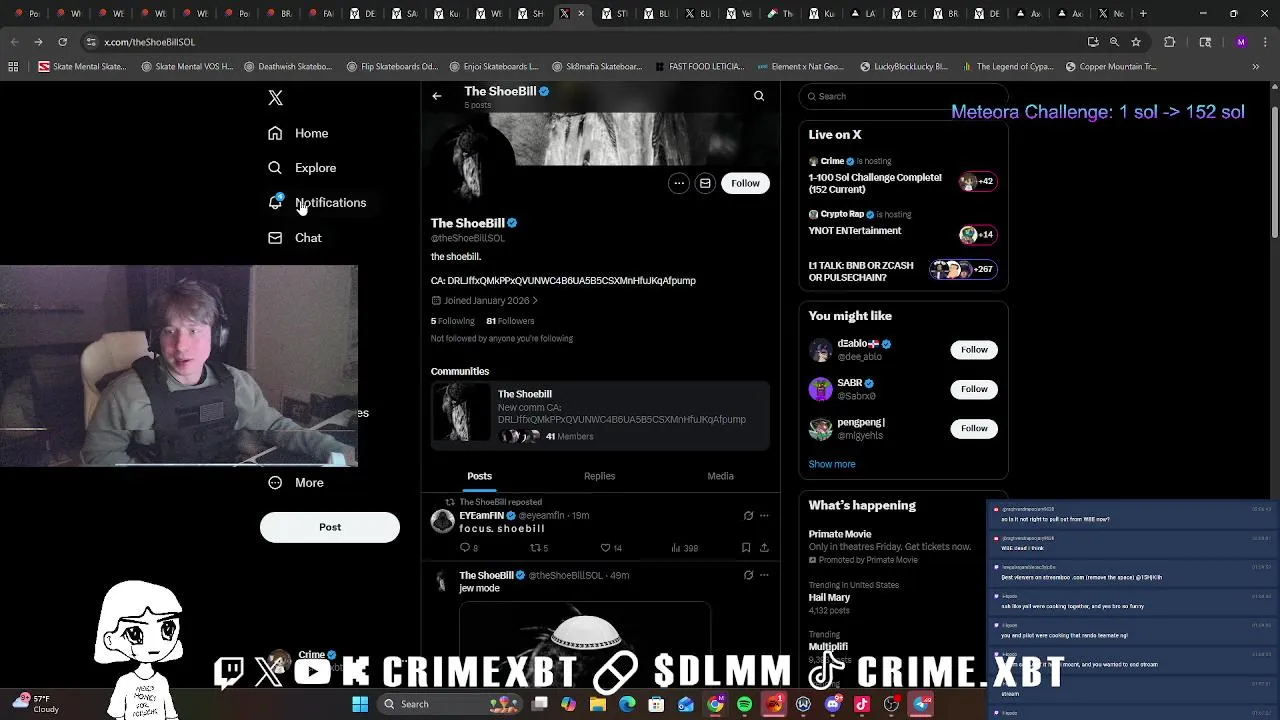Click the profile search magnifier icon

click(x=759, y=96)
